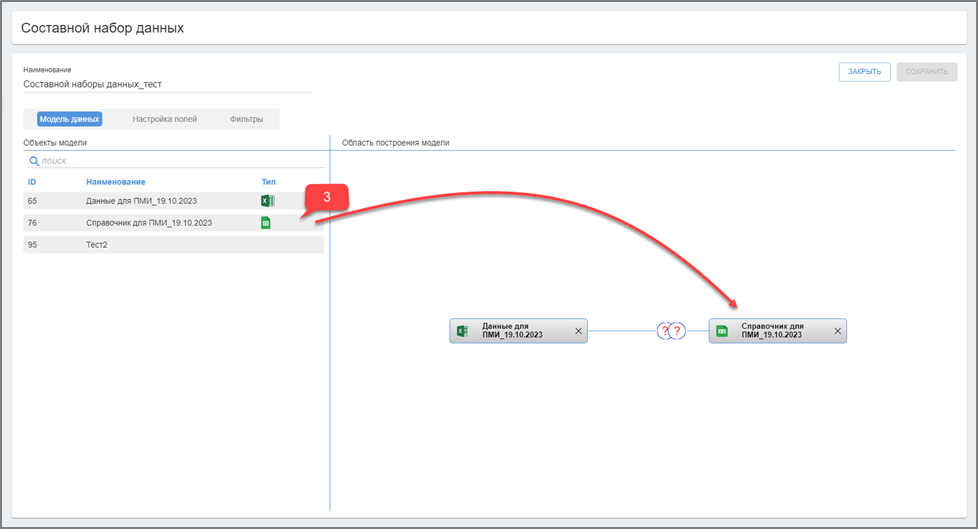Viewport: 978px width, 529px height.
Task: Click the left question mark join icon
Action: 664,331
